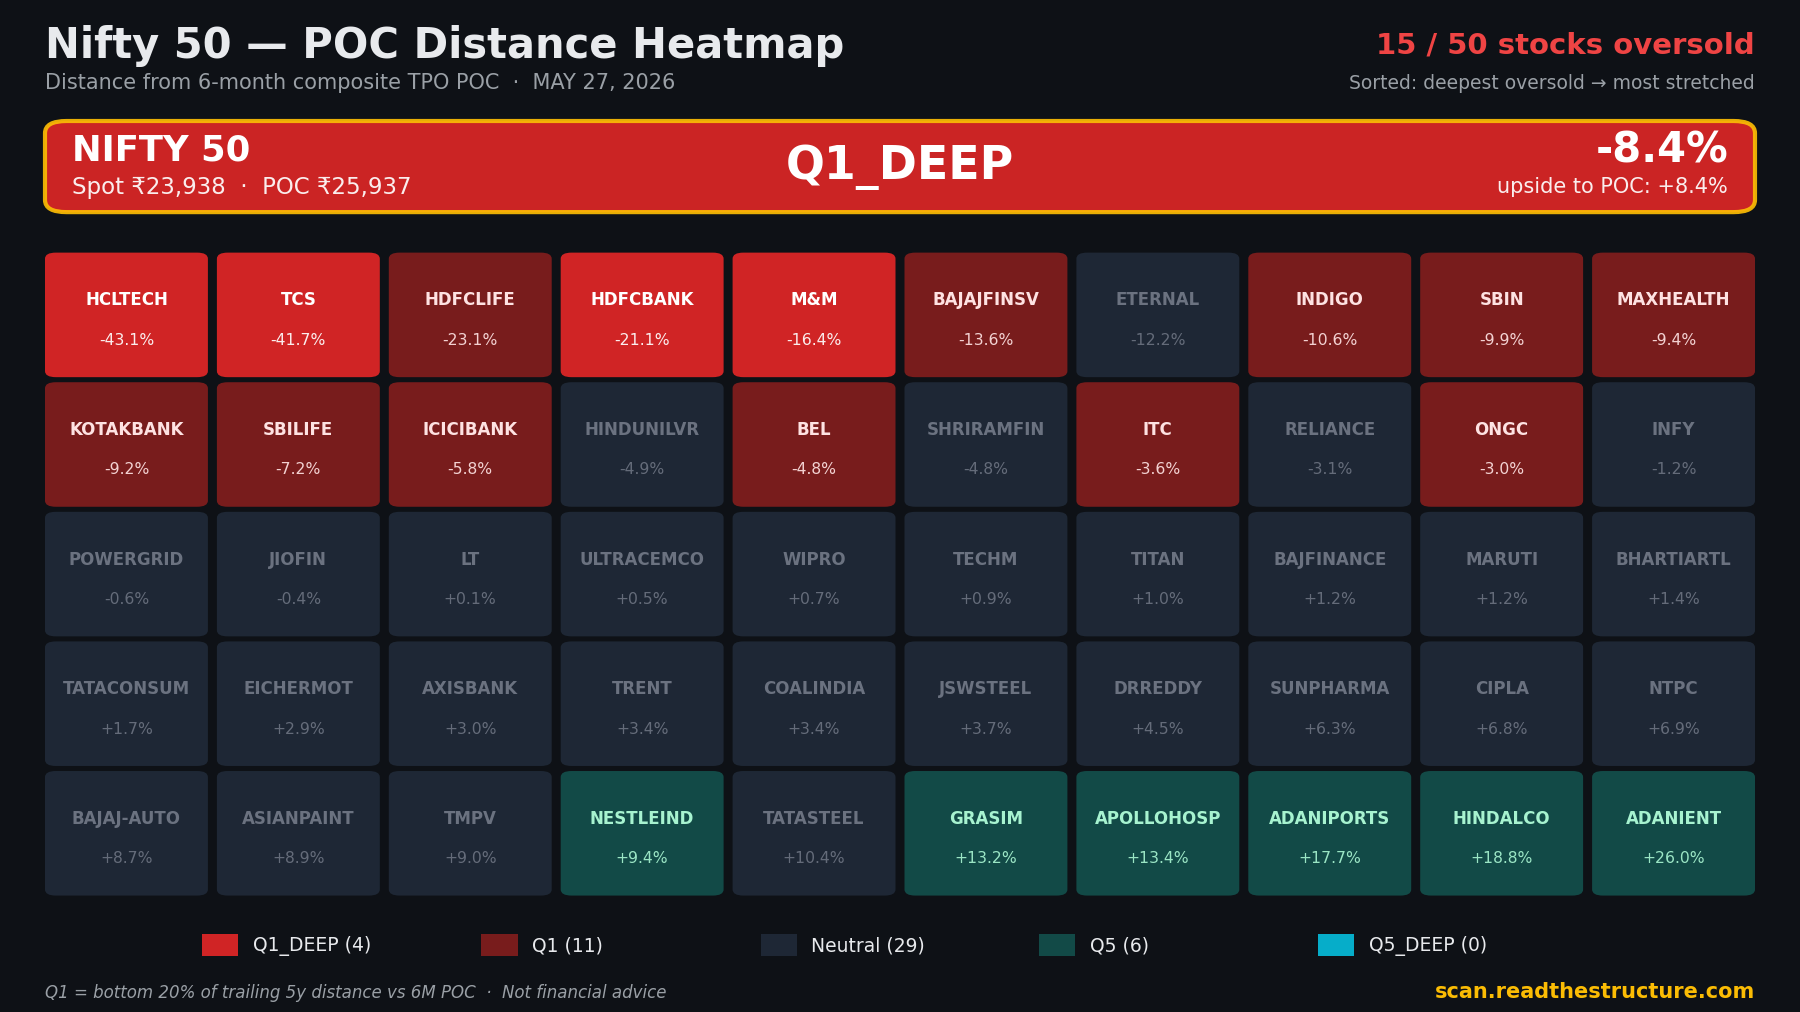Open the LT +0.1% tile
This screenshot has width=1800, height=1012.
470,574
